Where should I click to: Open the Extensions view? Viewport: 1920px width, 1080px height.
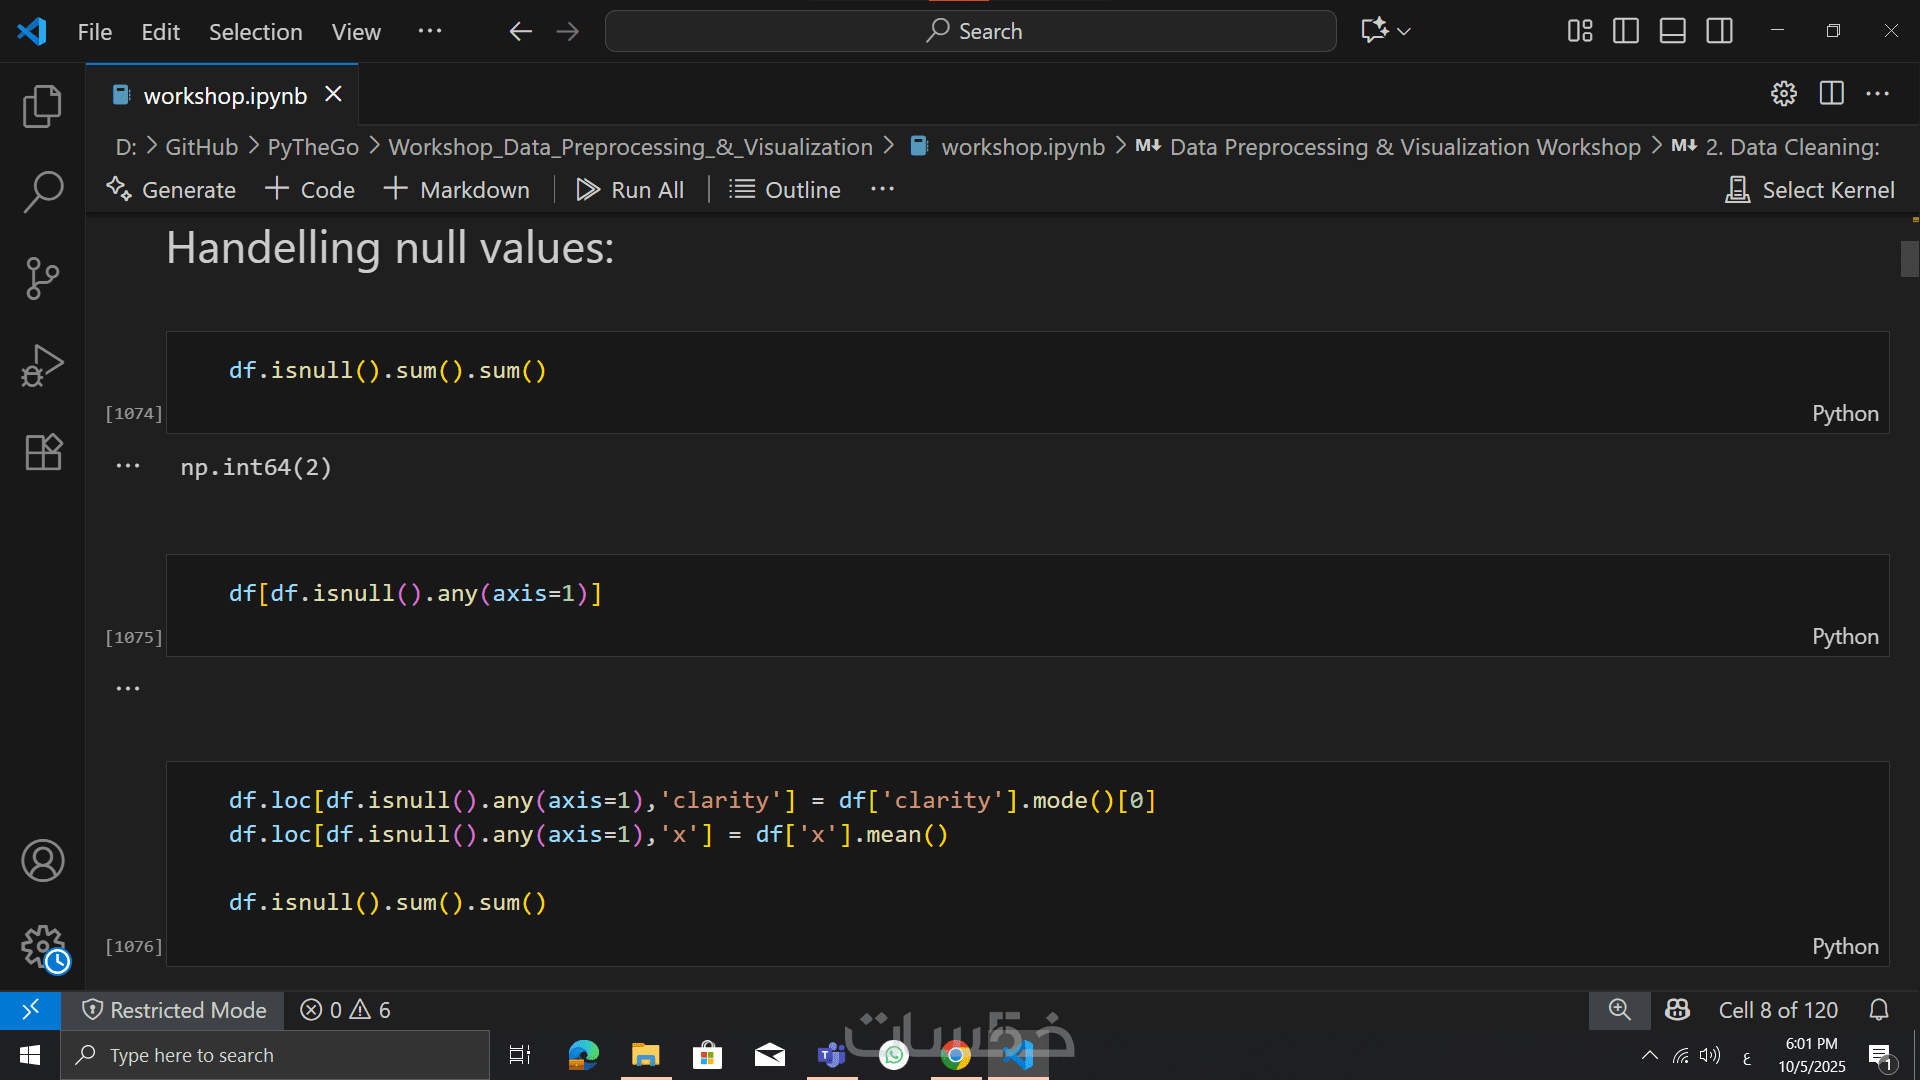click(x=42, y=452)
